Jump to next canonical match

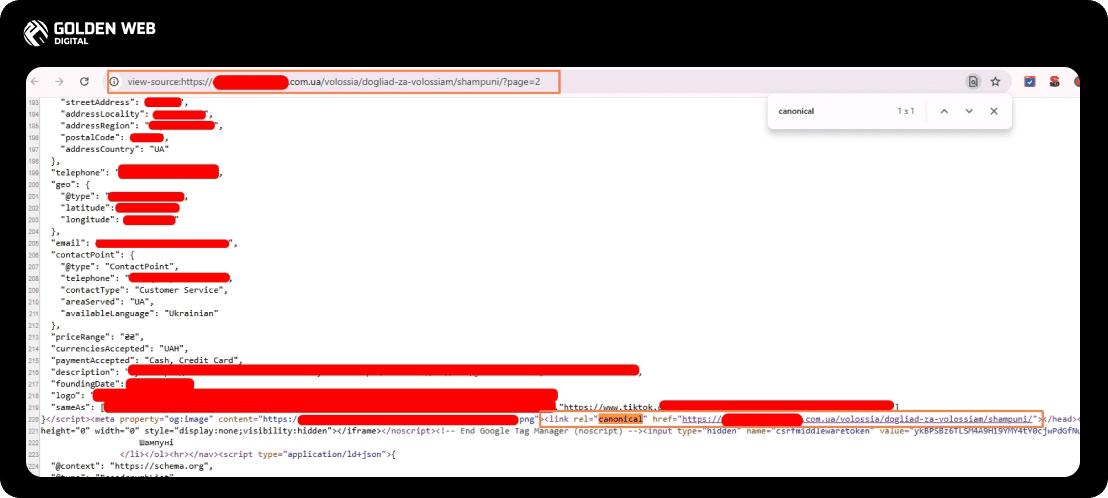pyautogui.click(x=969, y=112)
